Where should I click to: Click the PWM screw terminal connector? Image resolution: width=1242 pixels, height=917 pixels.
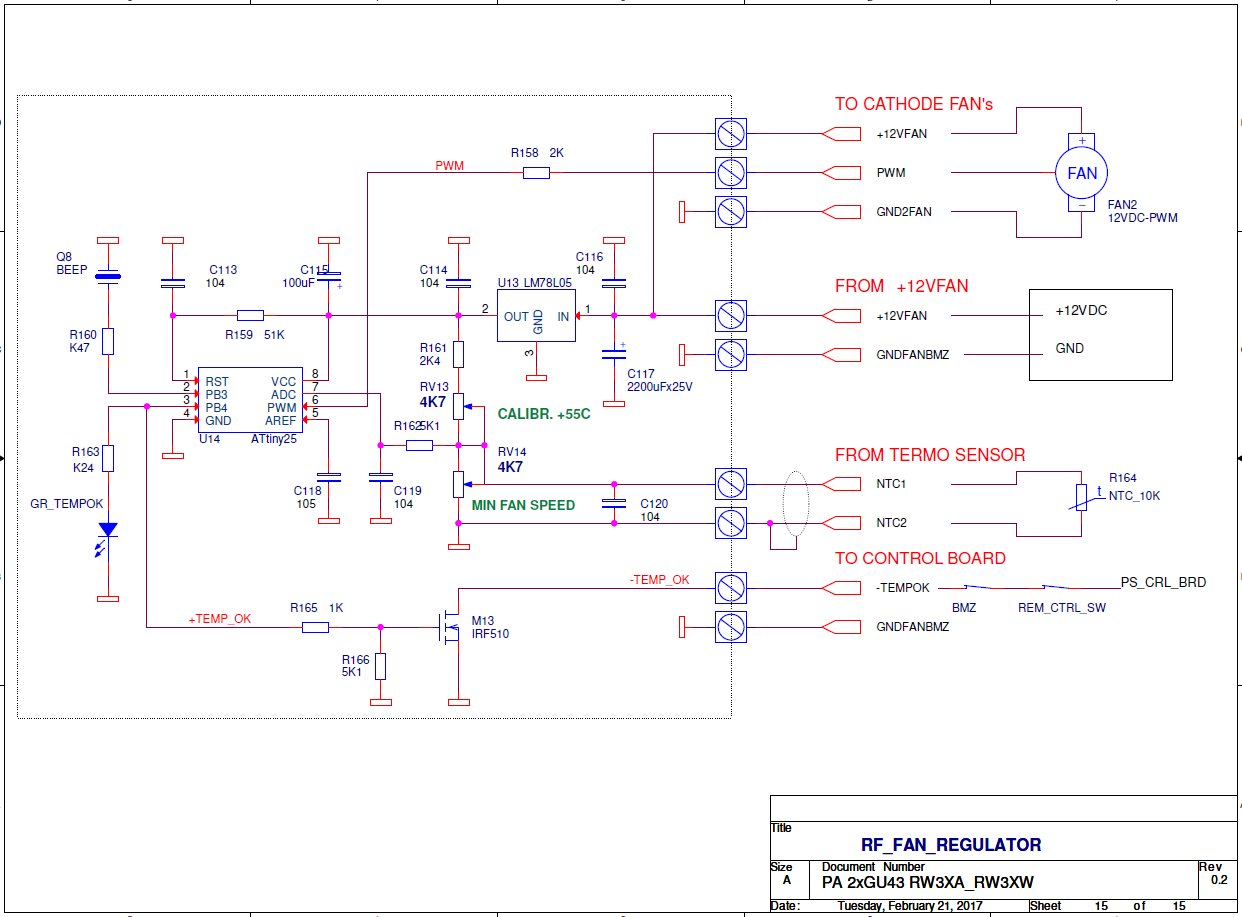(731, 172)
